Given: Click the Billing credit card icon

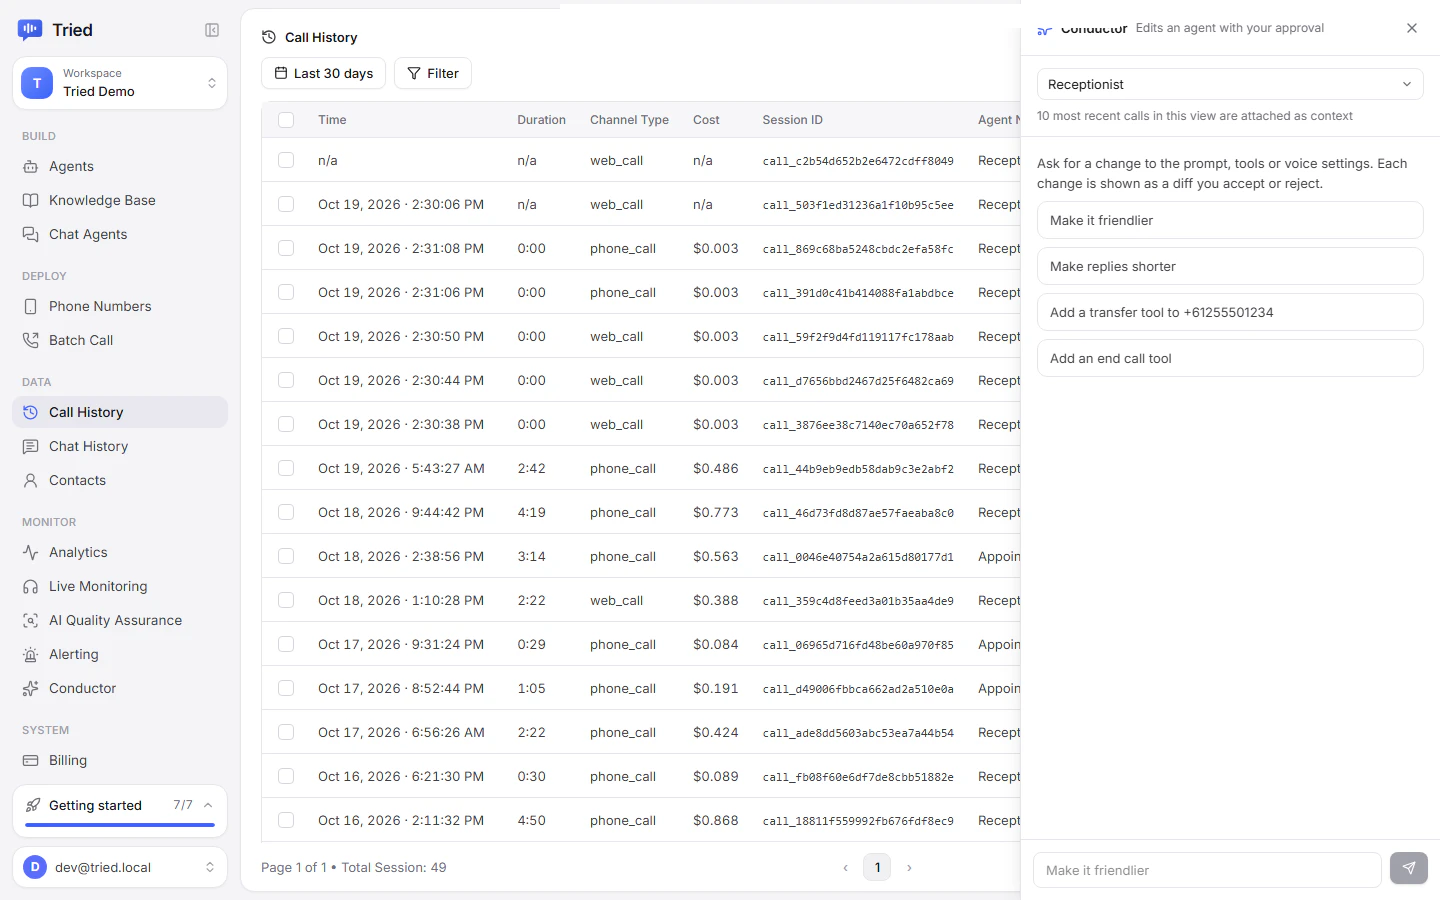Looking at the screenshot, I should coord(30,760).
